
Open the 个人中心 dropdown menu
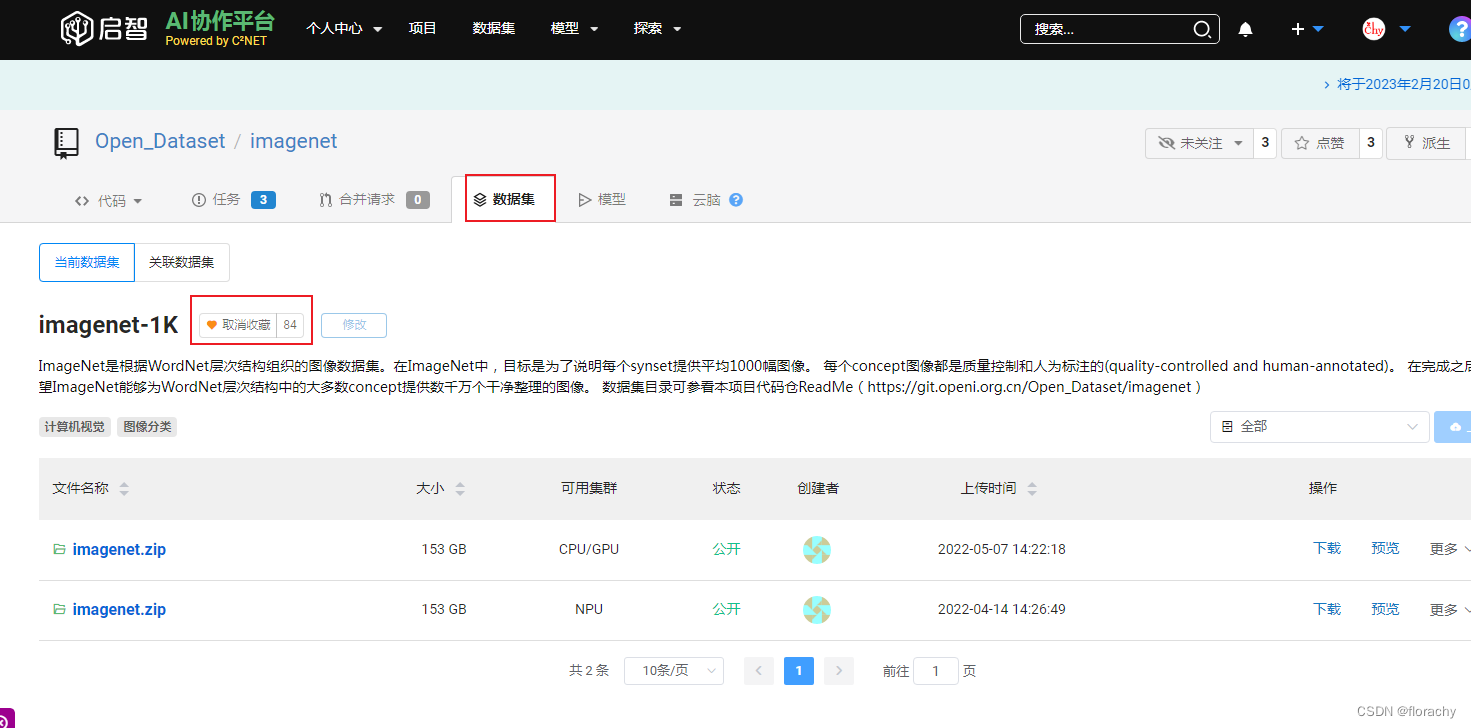tap(344, 29)
